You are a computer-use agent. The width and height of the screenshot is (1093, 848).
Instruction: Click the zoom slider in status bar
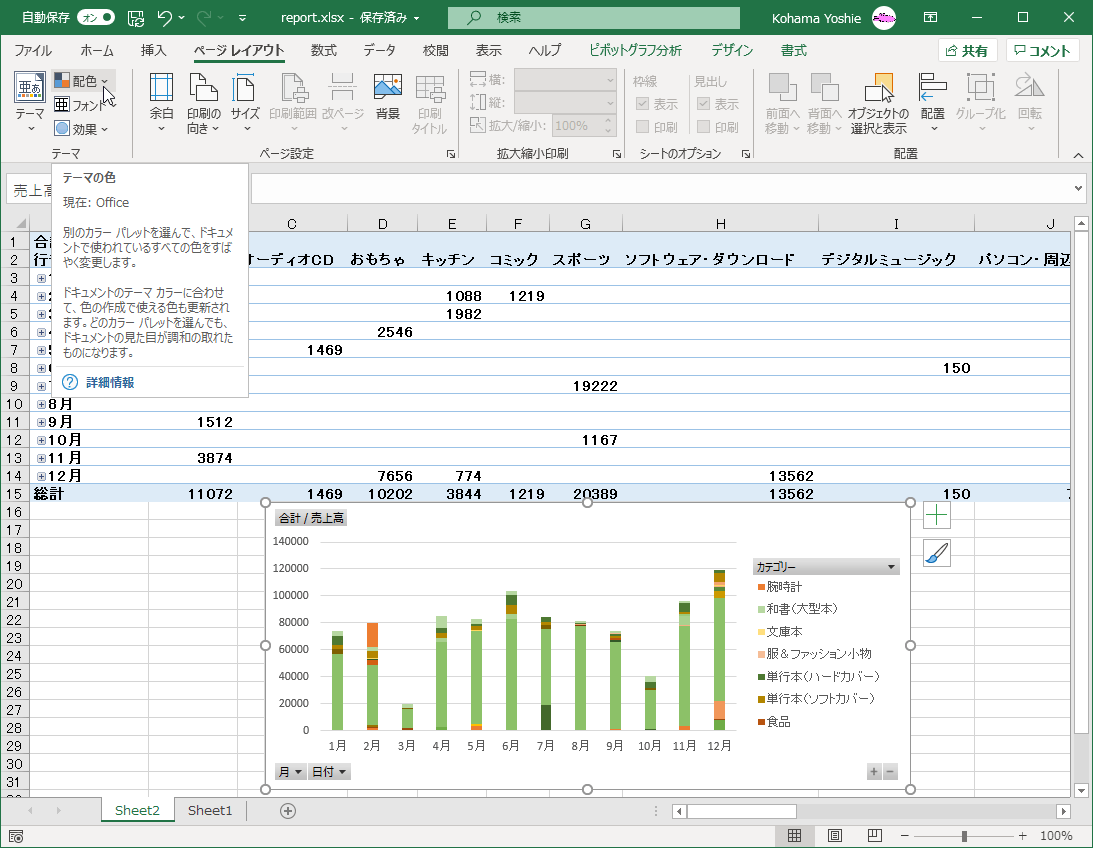[x=964, y=836]
